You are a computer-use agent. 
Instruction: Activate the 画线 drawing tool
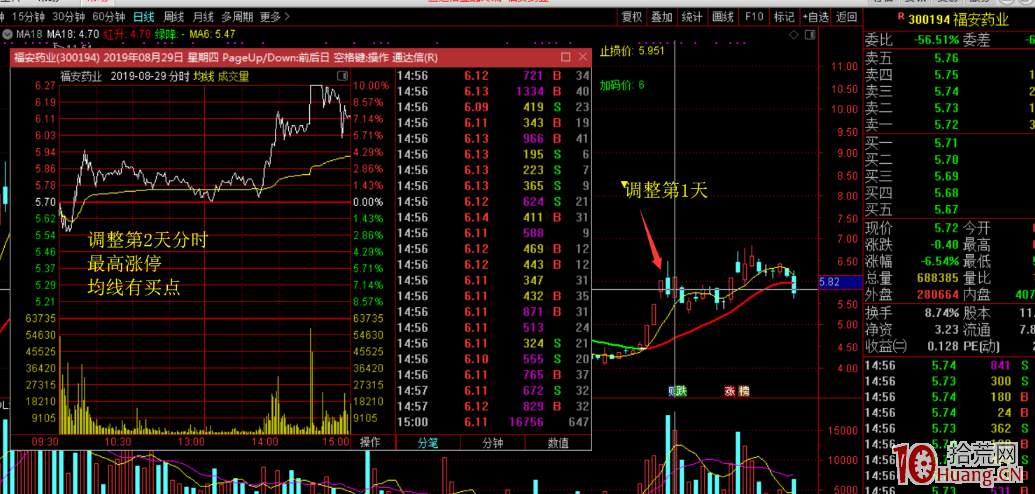click(x=723, y=17)
